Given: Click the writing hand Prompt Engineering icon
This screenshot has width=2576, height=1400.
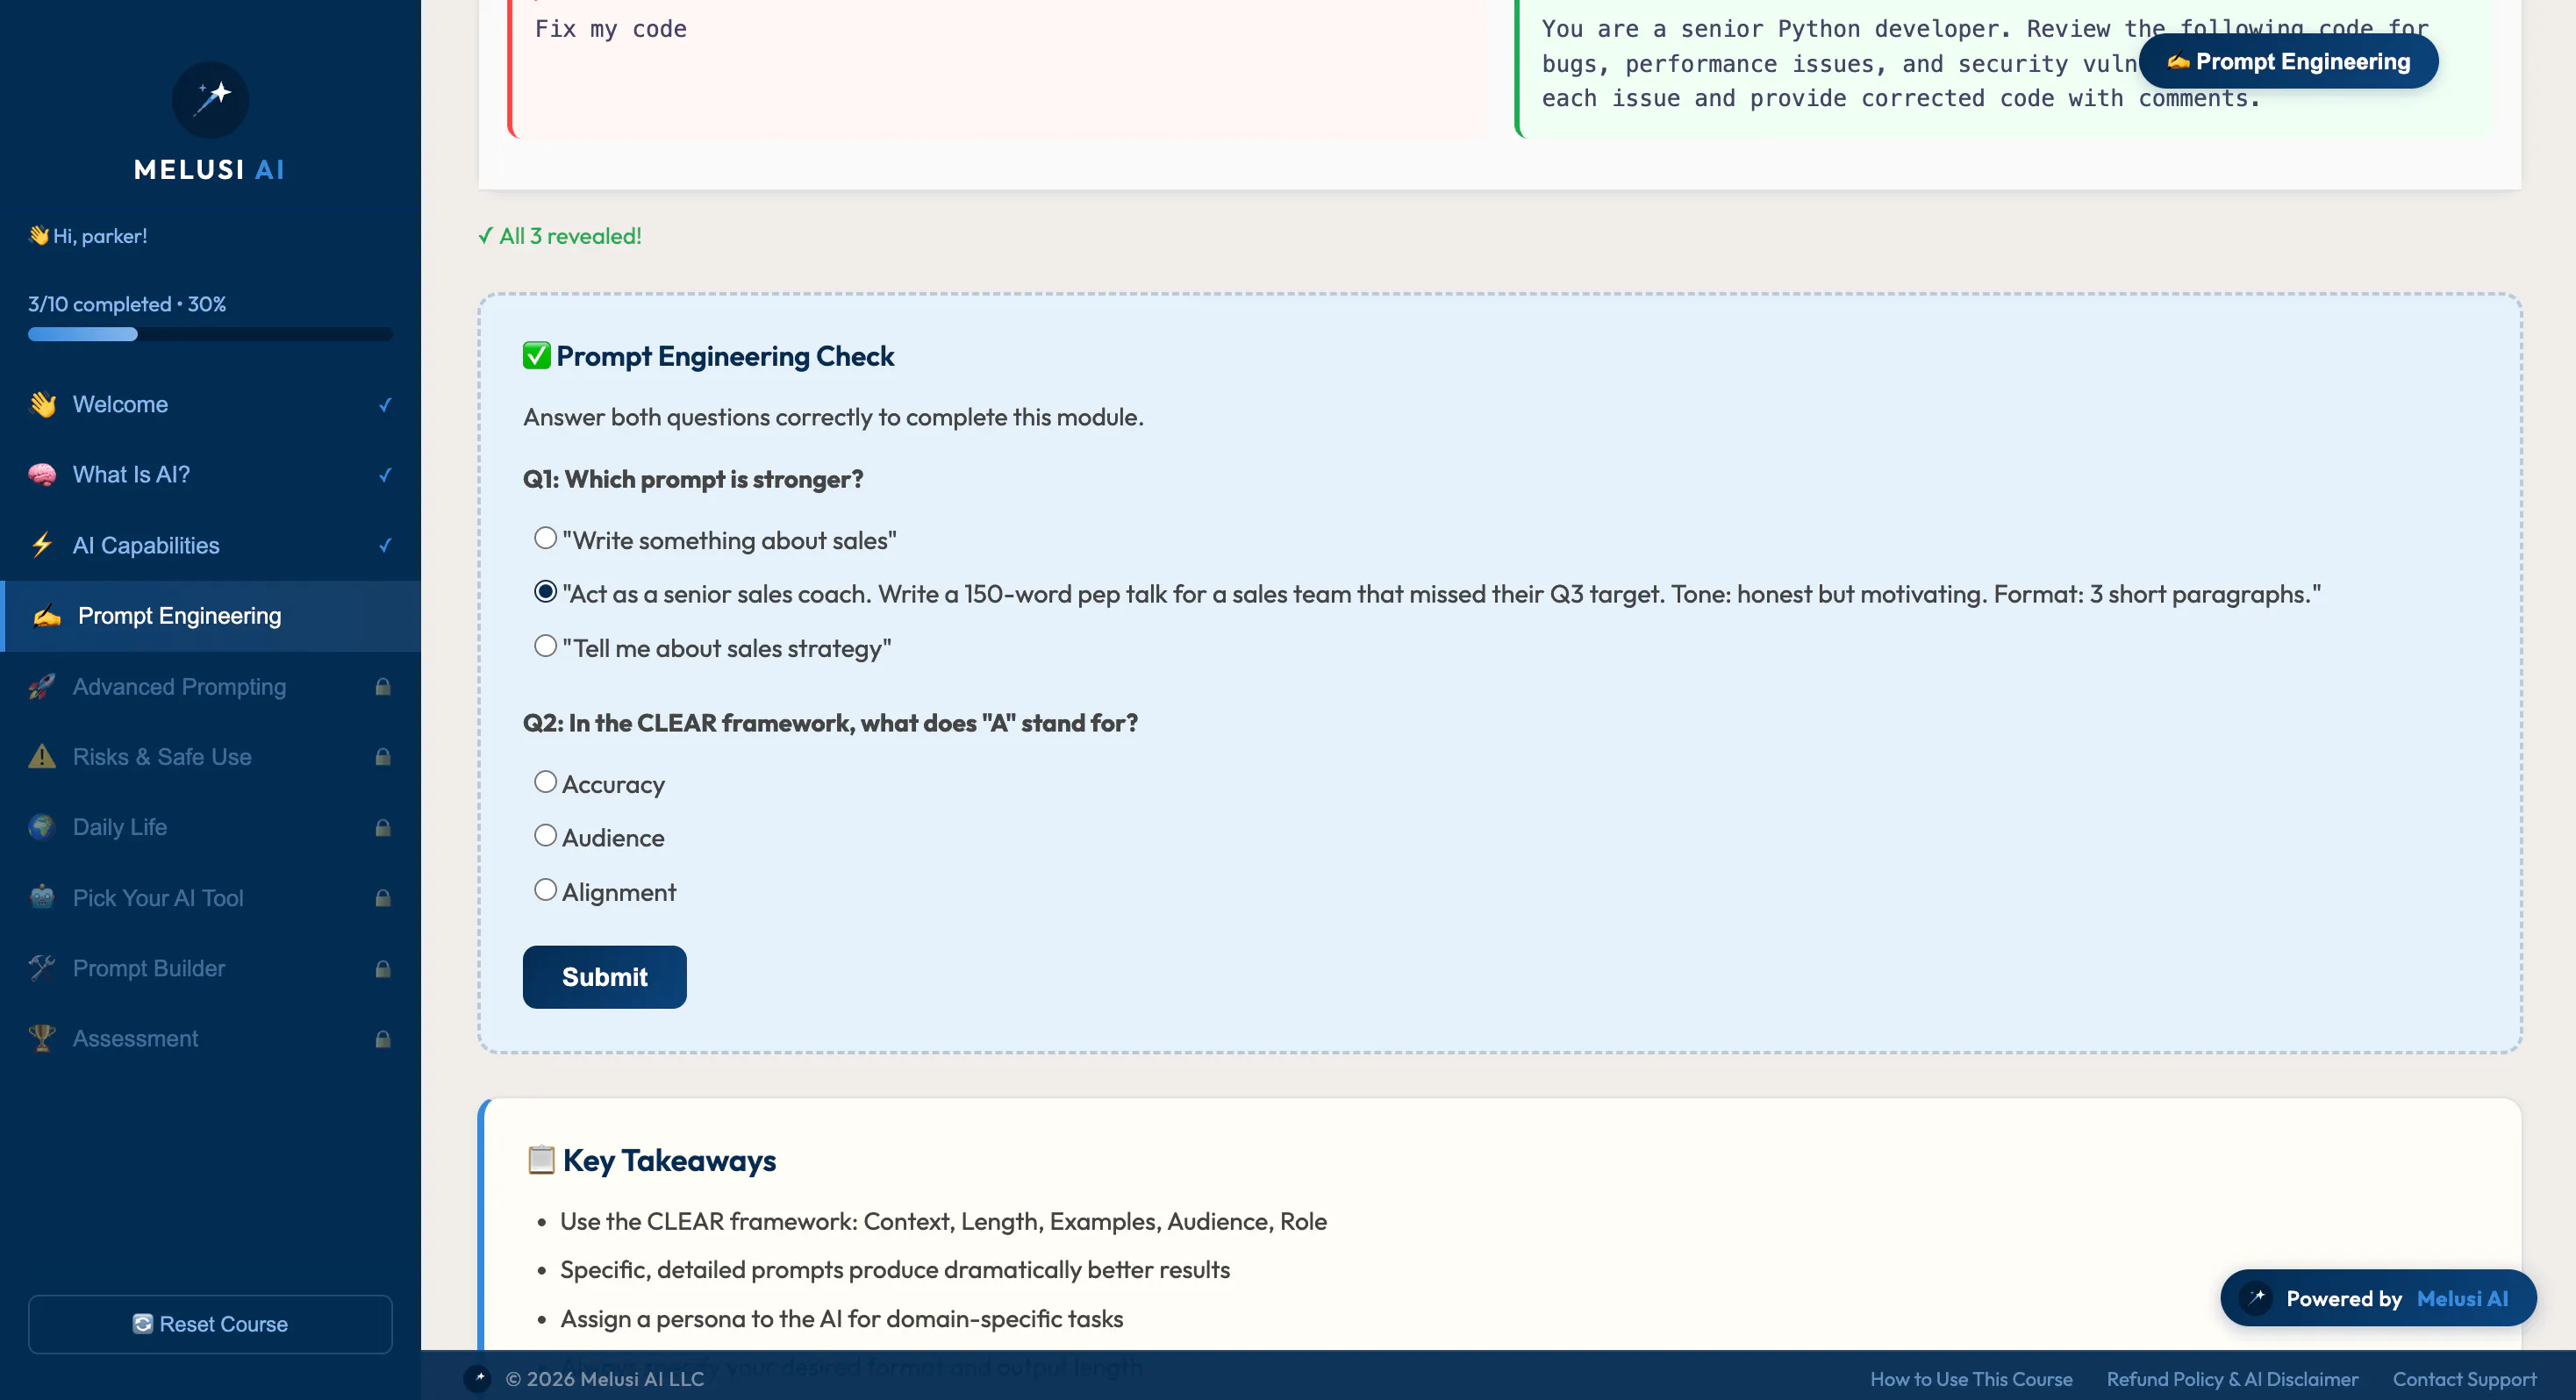Looking at the screenshot, I should click(x=47, y=616).
